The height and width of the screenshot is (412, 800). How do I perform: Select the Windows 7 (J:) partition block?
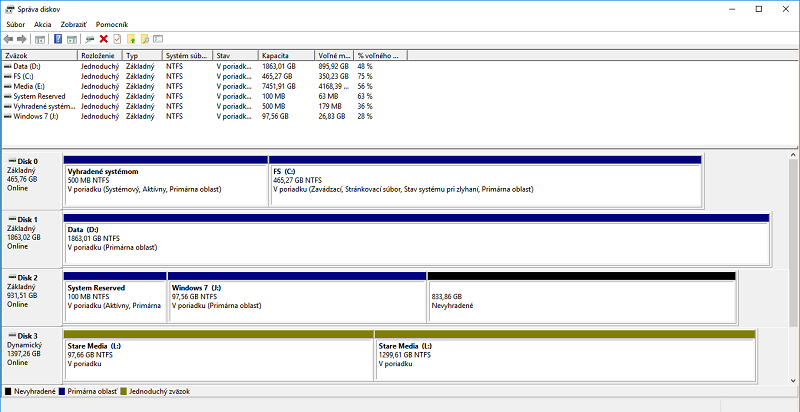297,298
